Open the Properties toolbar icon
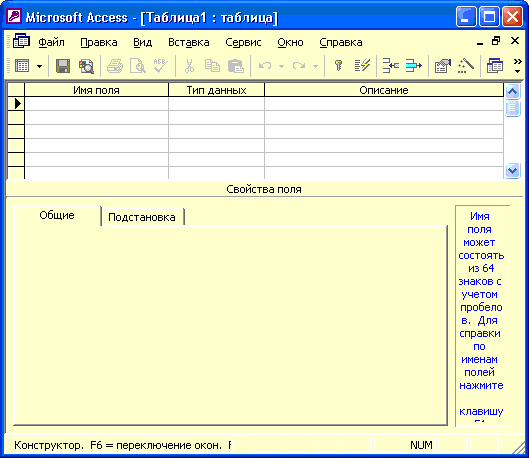 (443, 65)
